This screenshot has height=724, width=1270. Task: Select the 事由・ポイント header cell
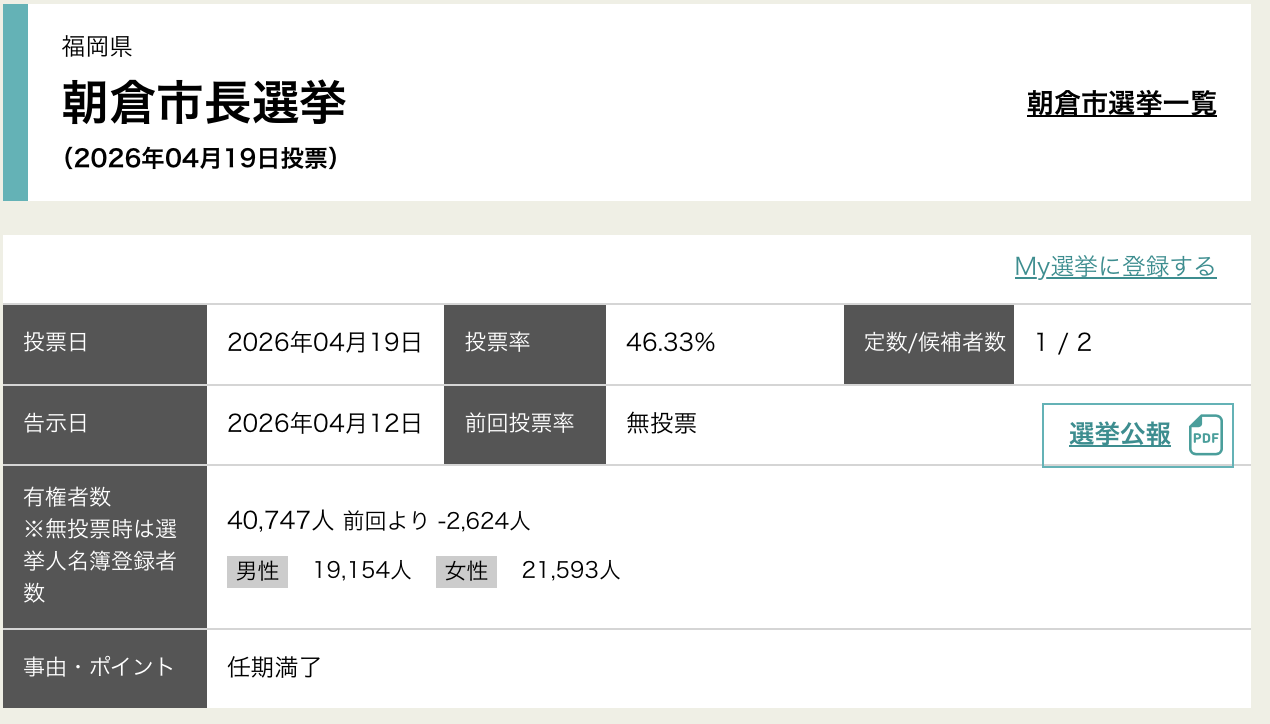[x=105, y=668]
